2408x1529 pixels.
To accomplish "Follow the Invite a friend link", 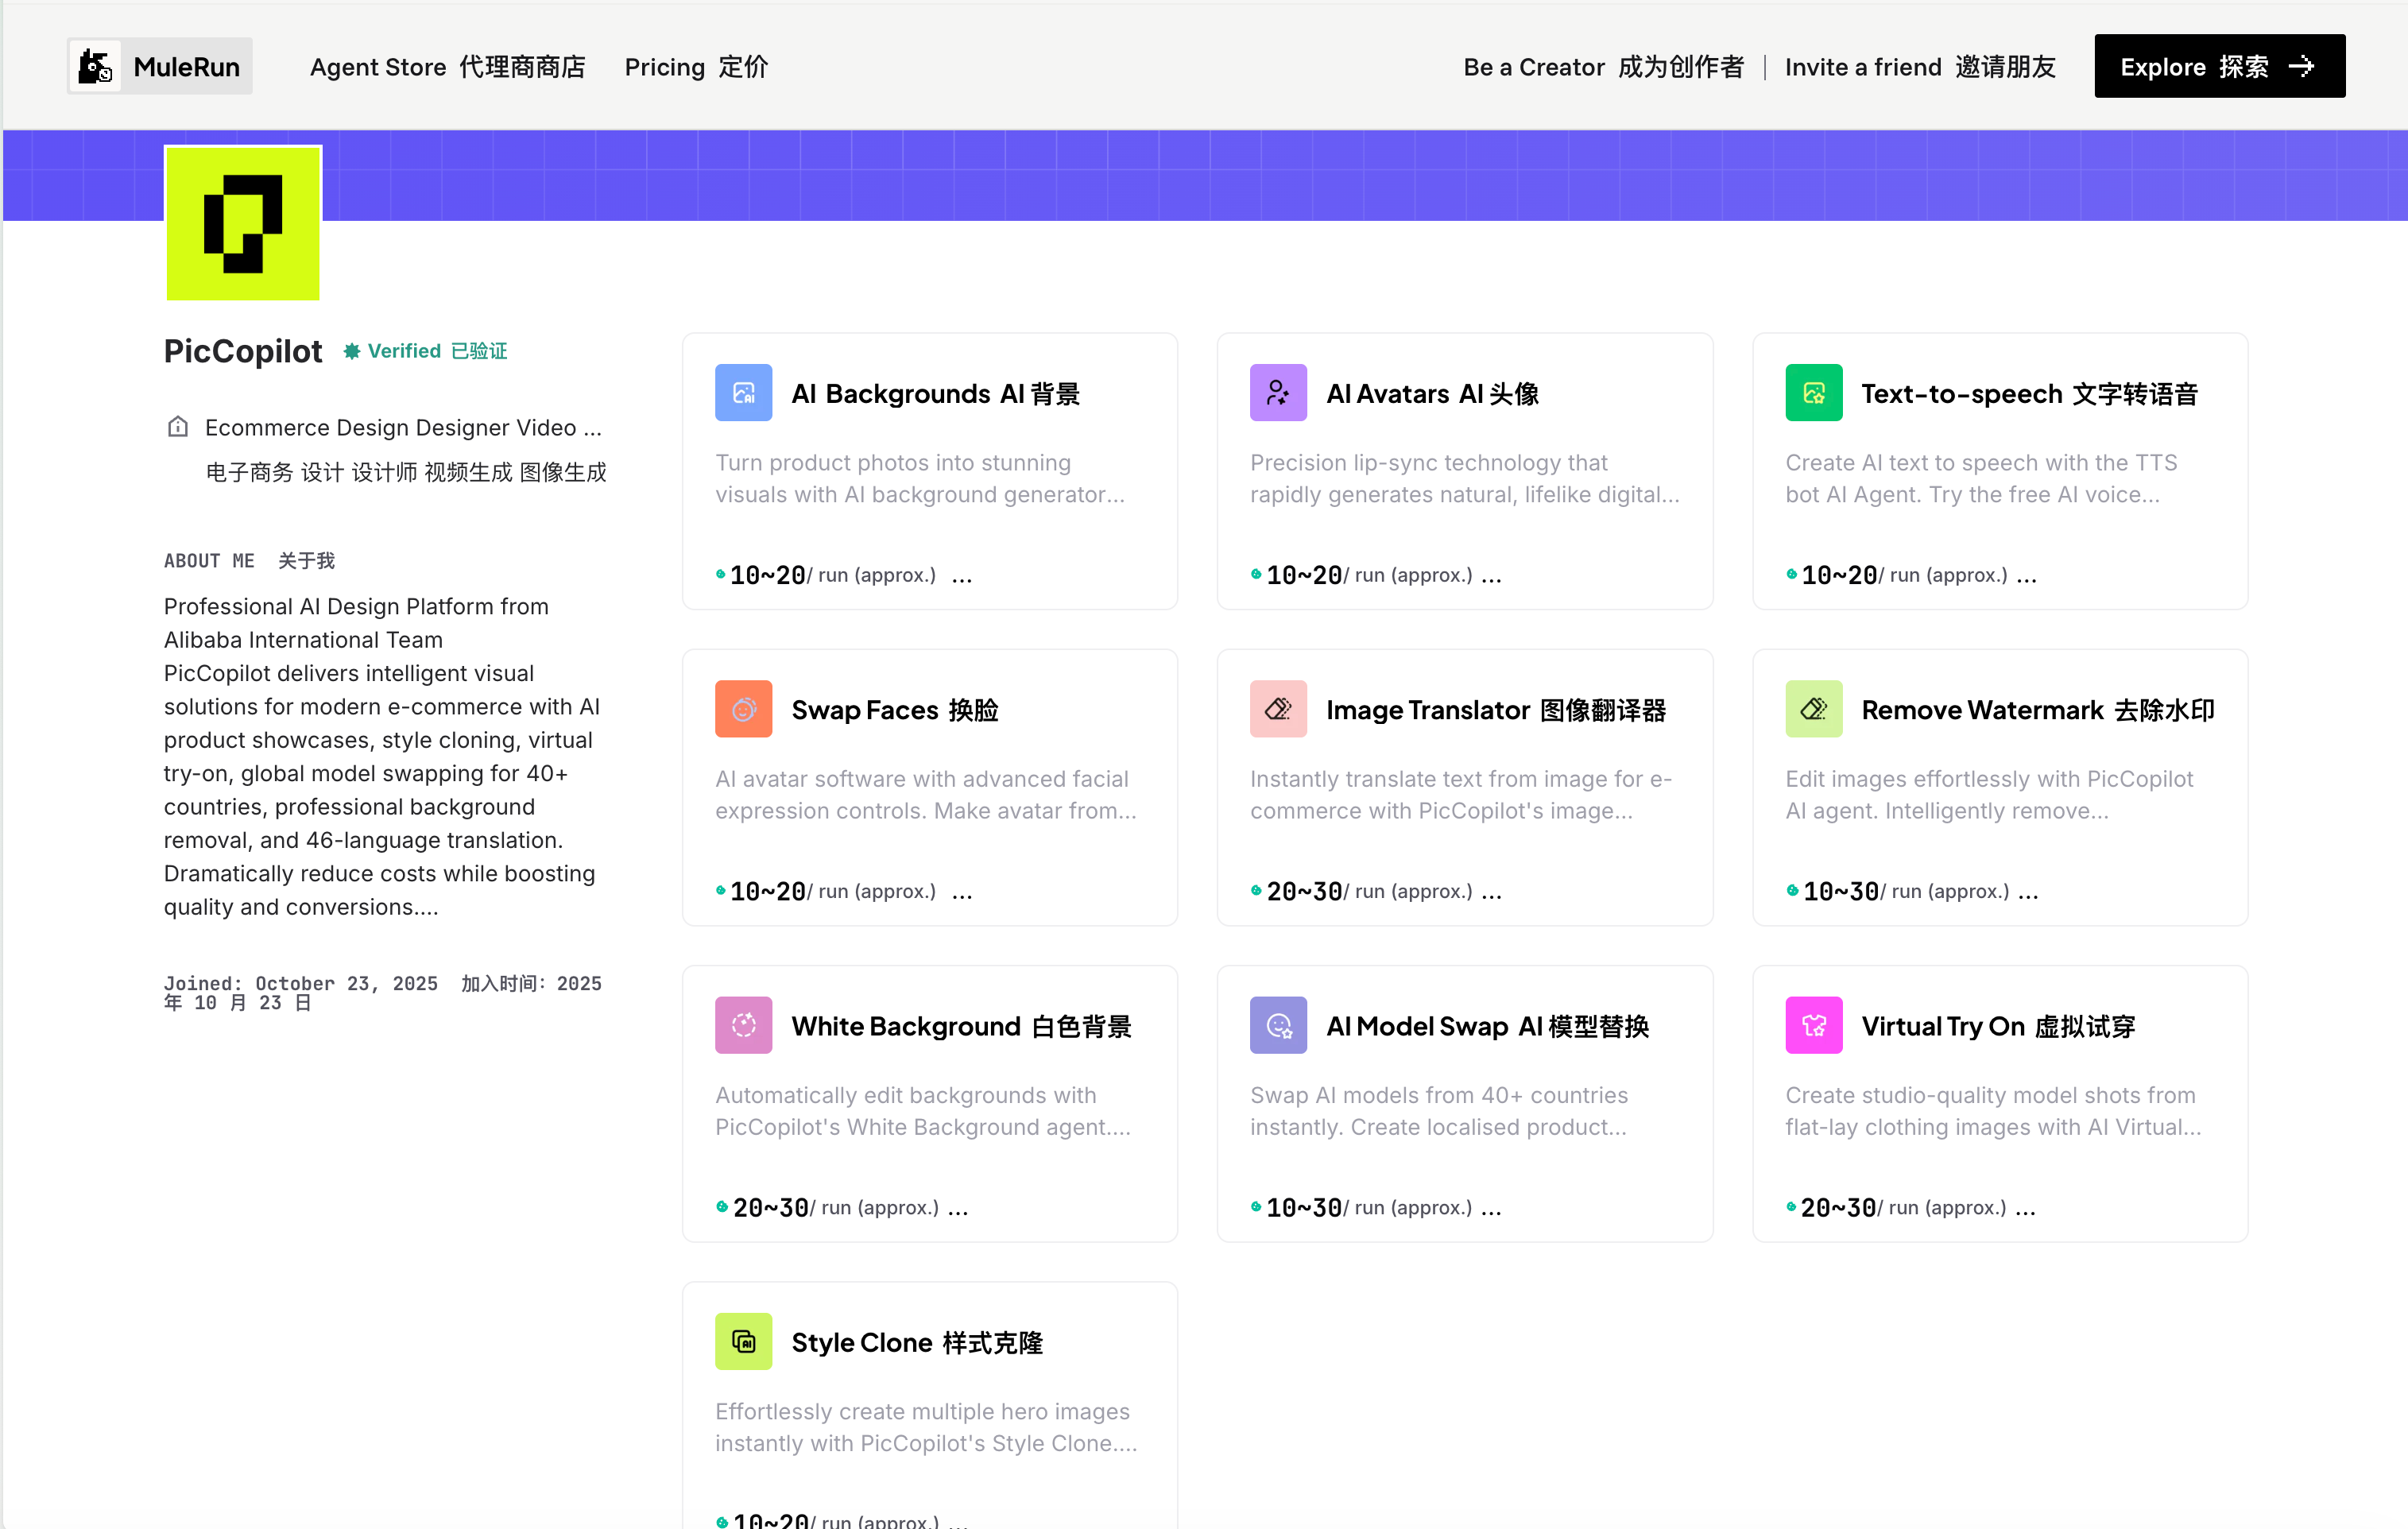I will click(1920, 67).
